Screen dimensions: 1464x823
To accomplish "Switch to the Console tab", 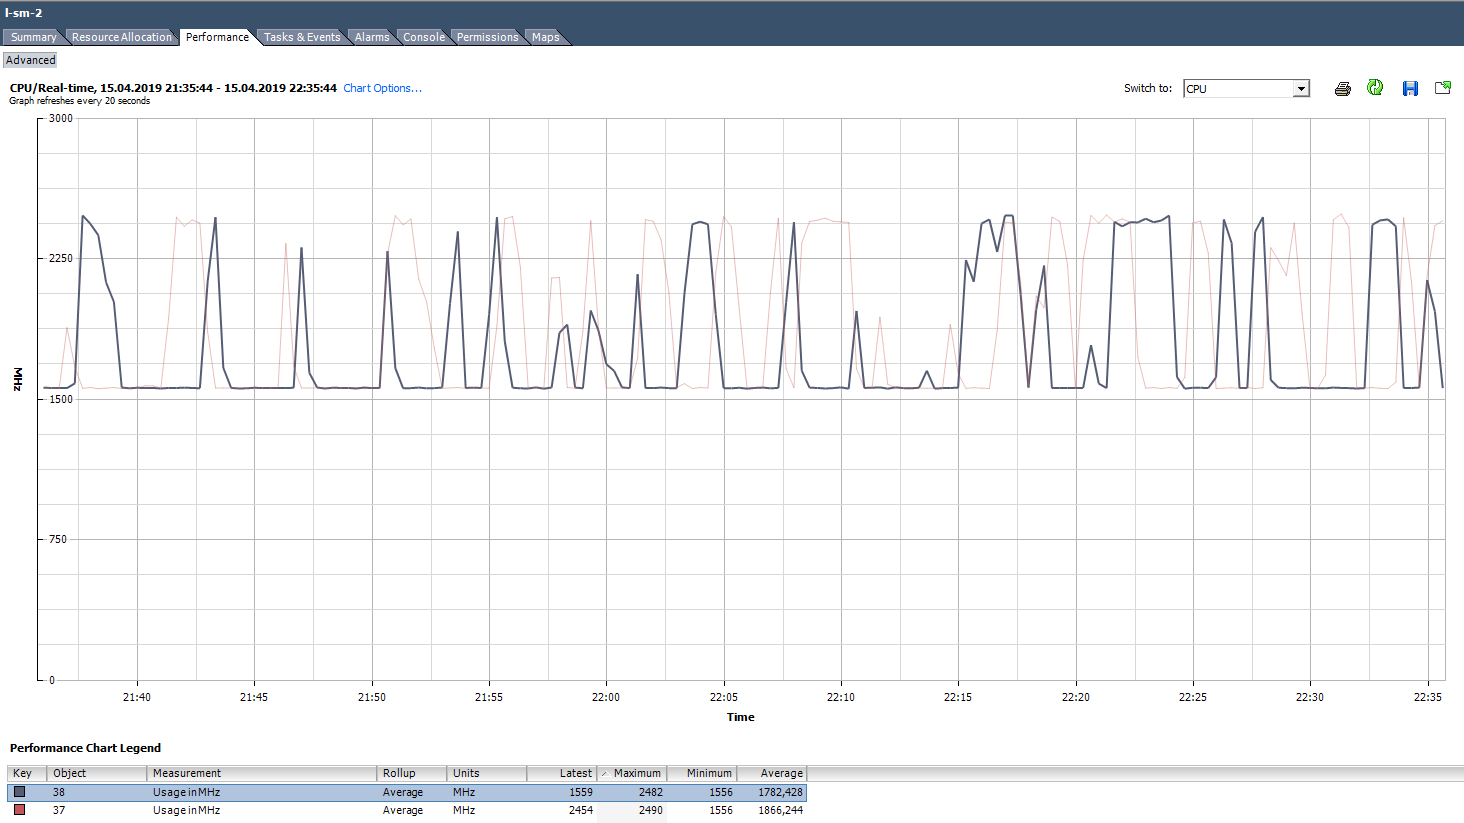I will pos(424,37).
